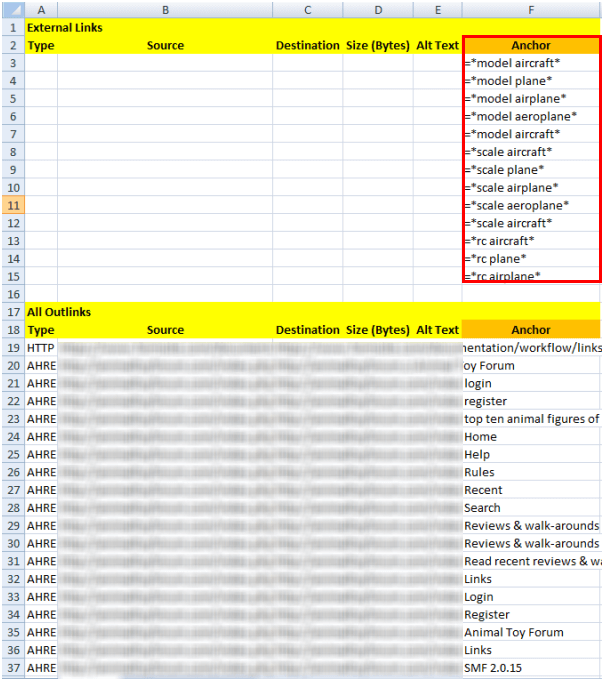Select '=*scale aircraft*' cell in row 8
The image size is (604, 681).
pyautogui.click(x=531, y=152)
